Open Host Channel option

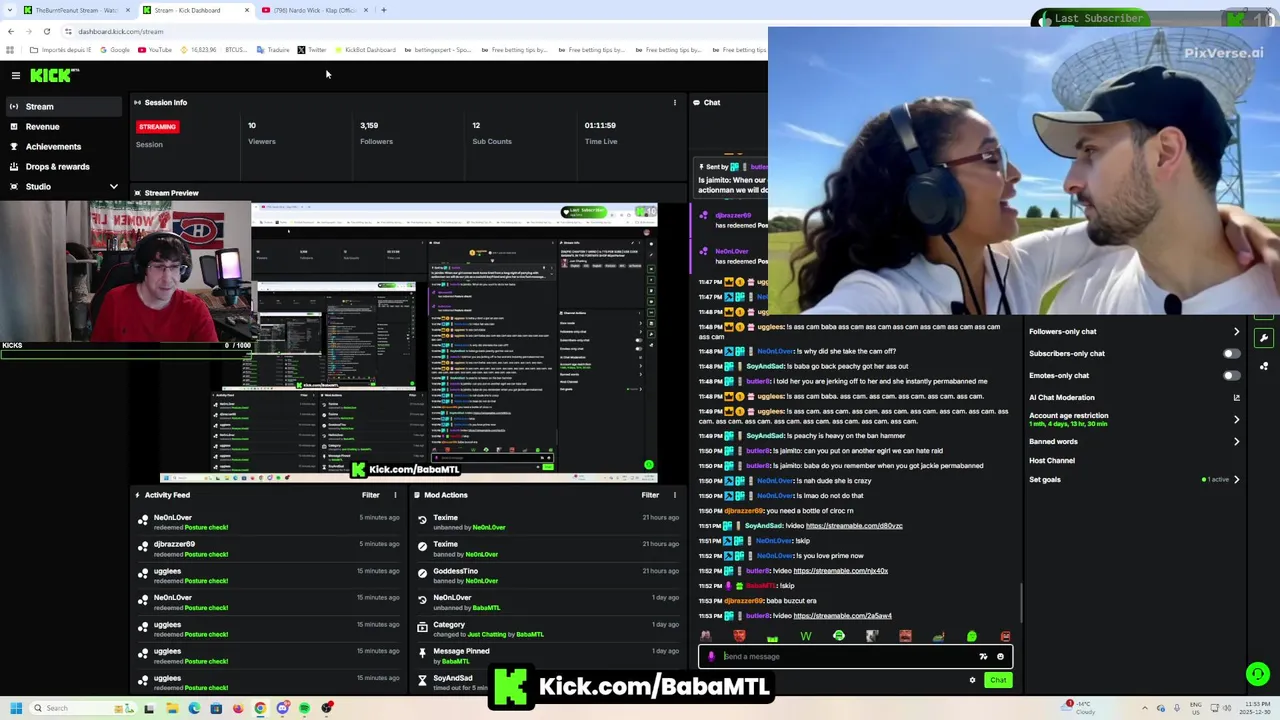pos(1052,460)
